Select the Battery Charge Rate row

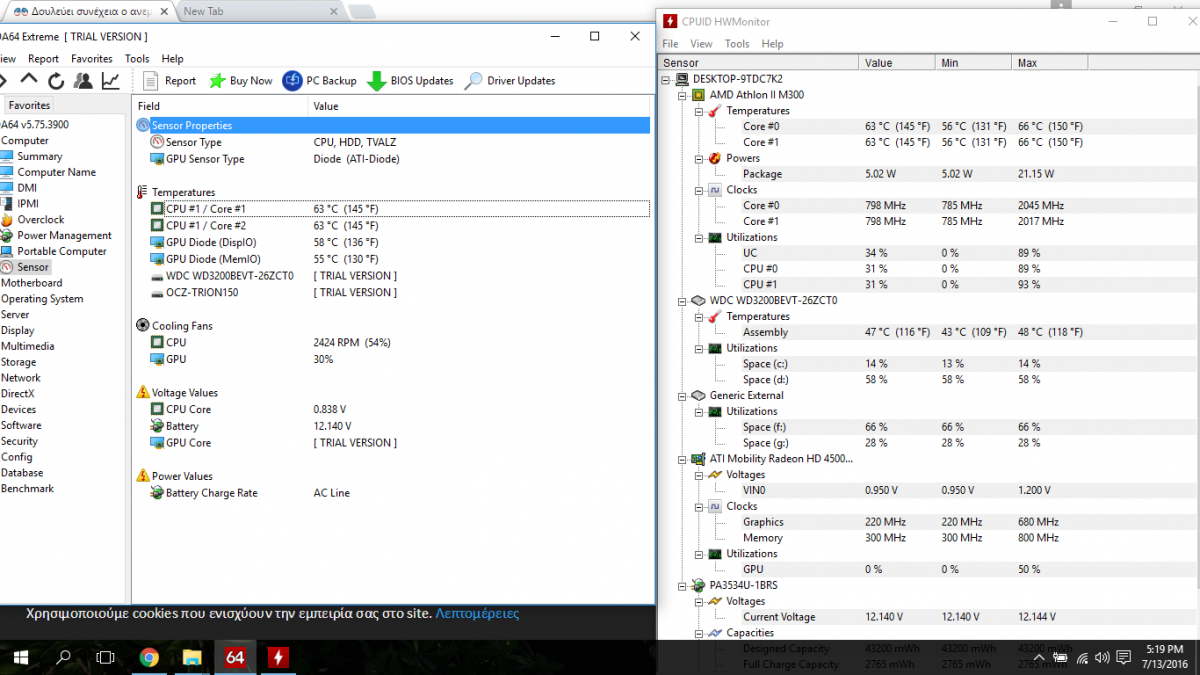tap(393, 493)
